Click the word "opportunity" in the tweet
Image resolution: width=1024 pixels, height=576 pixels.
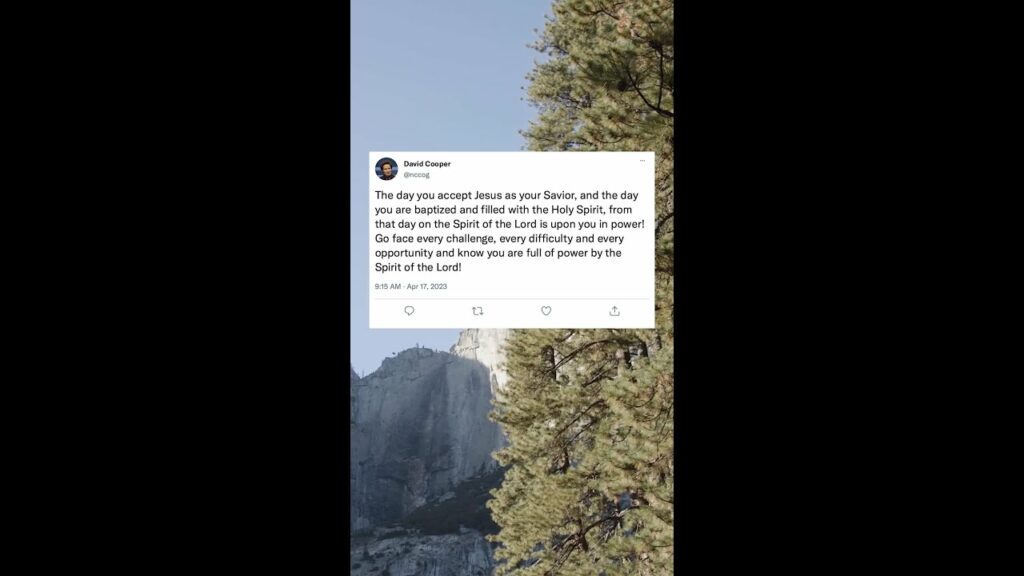(404, 253)
